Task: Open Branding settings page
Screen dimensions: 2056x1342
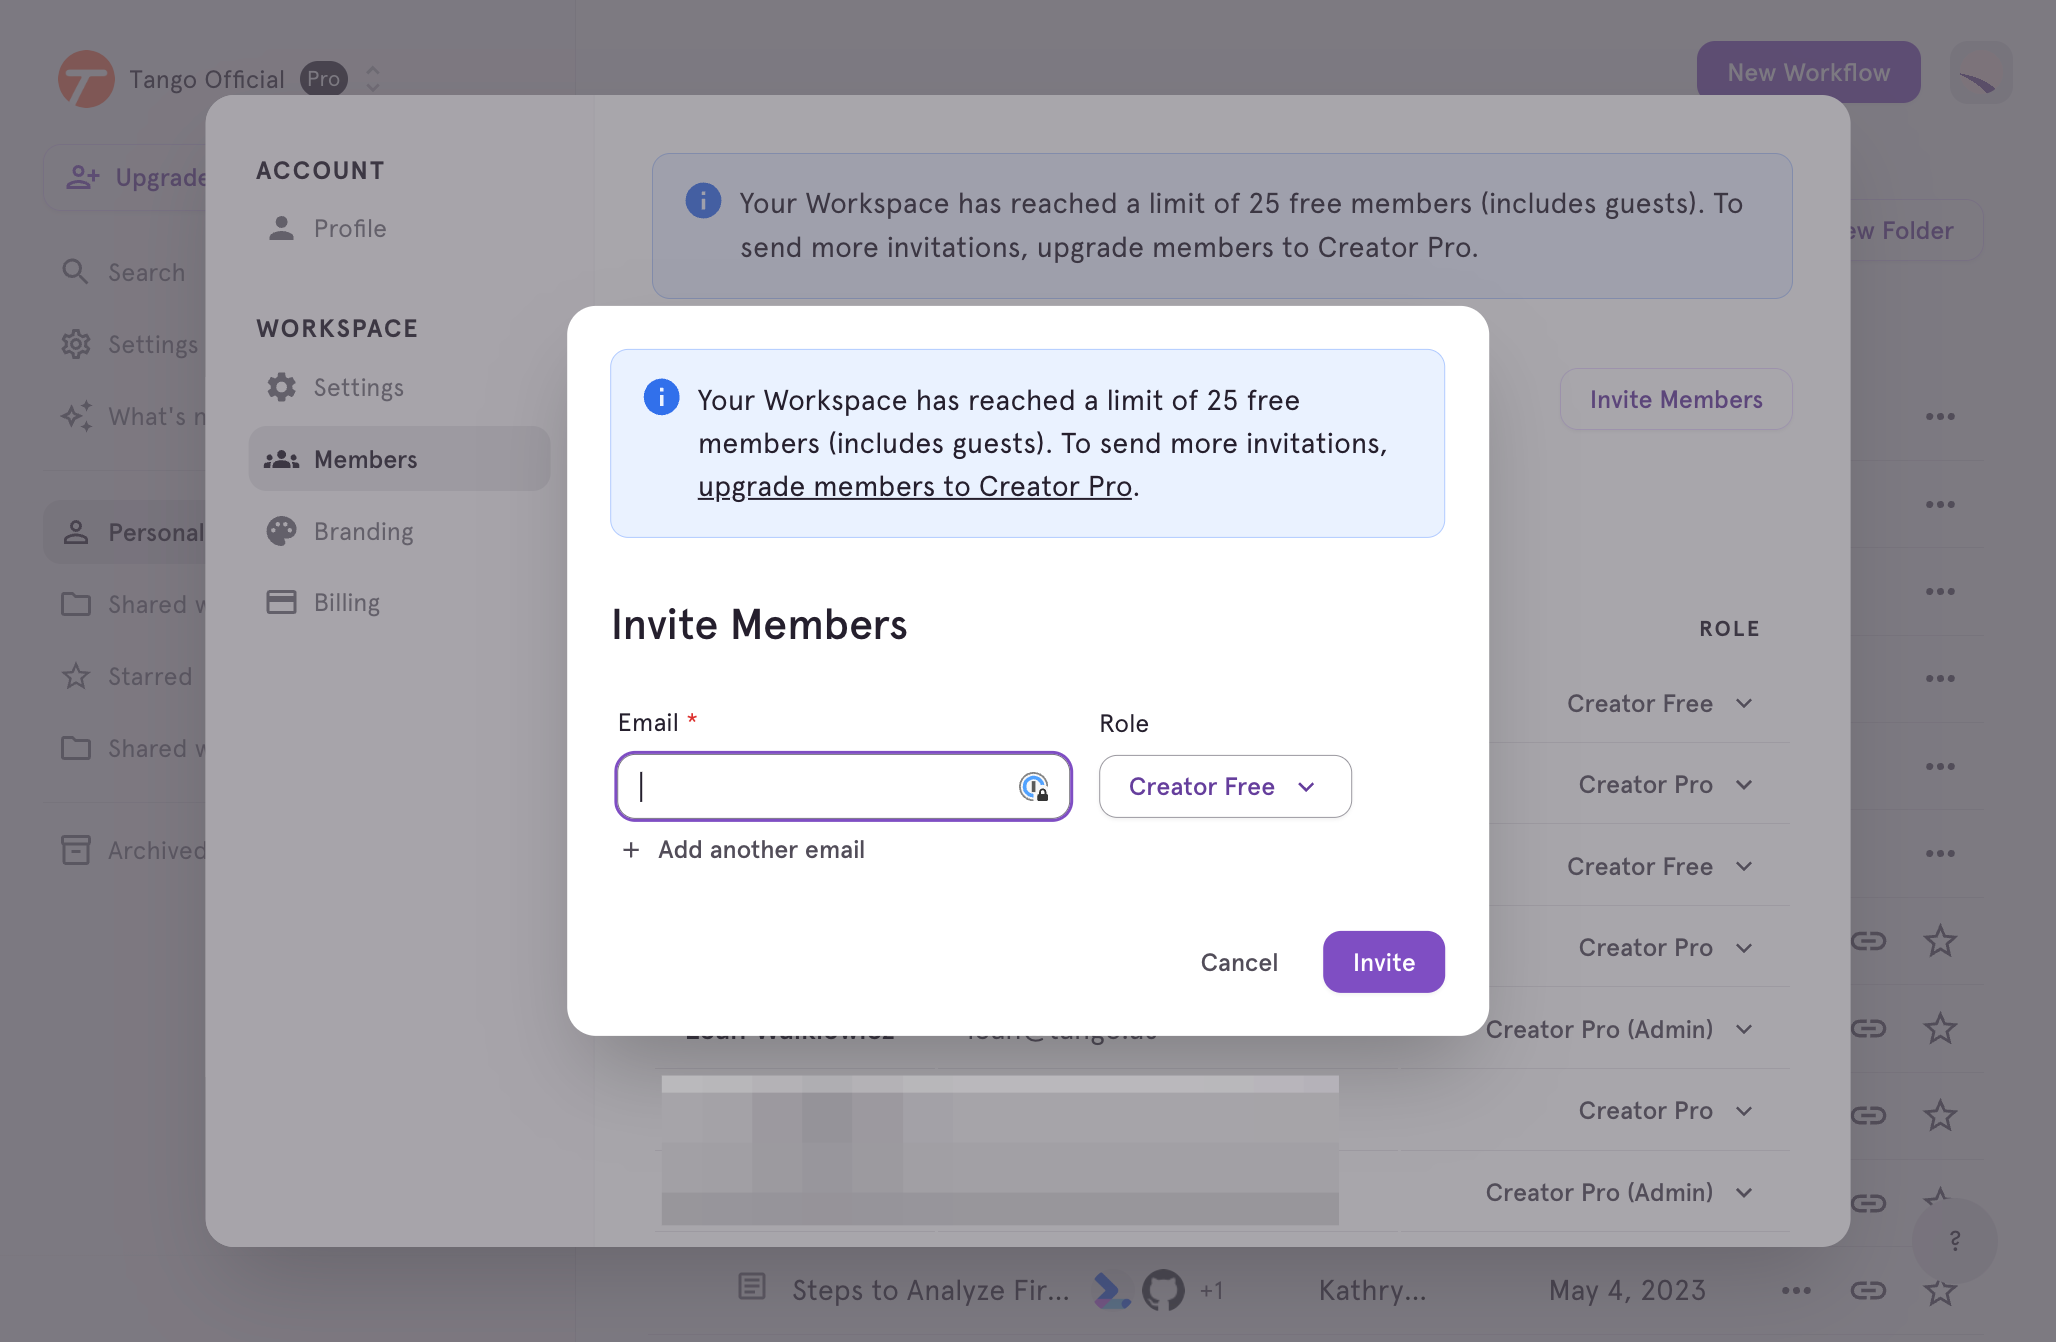Action: point(340,531)
